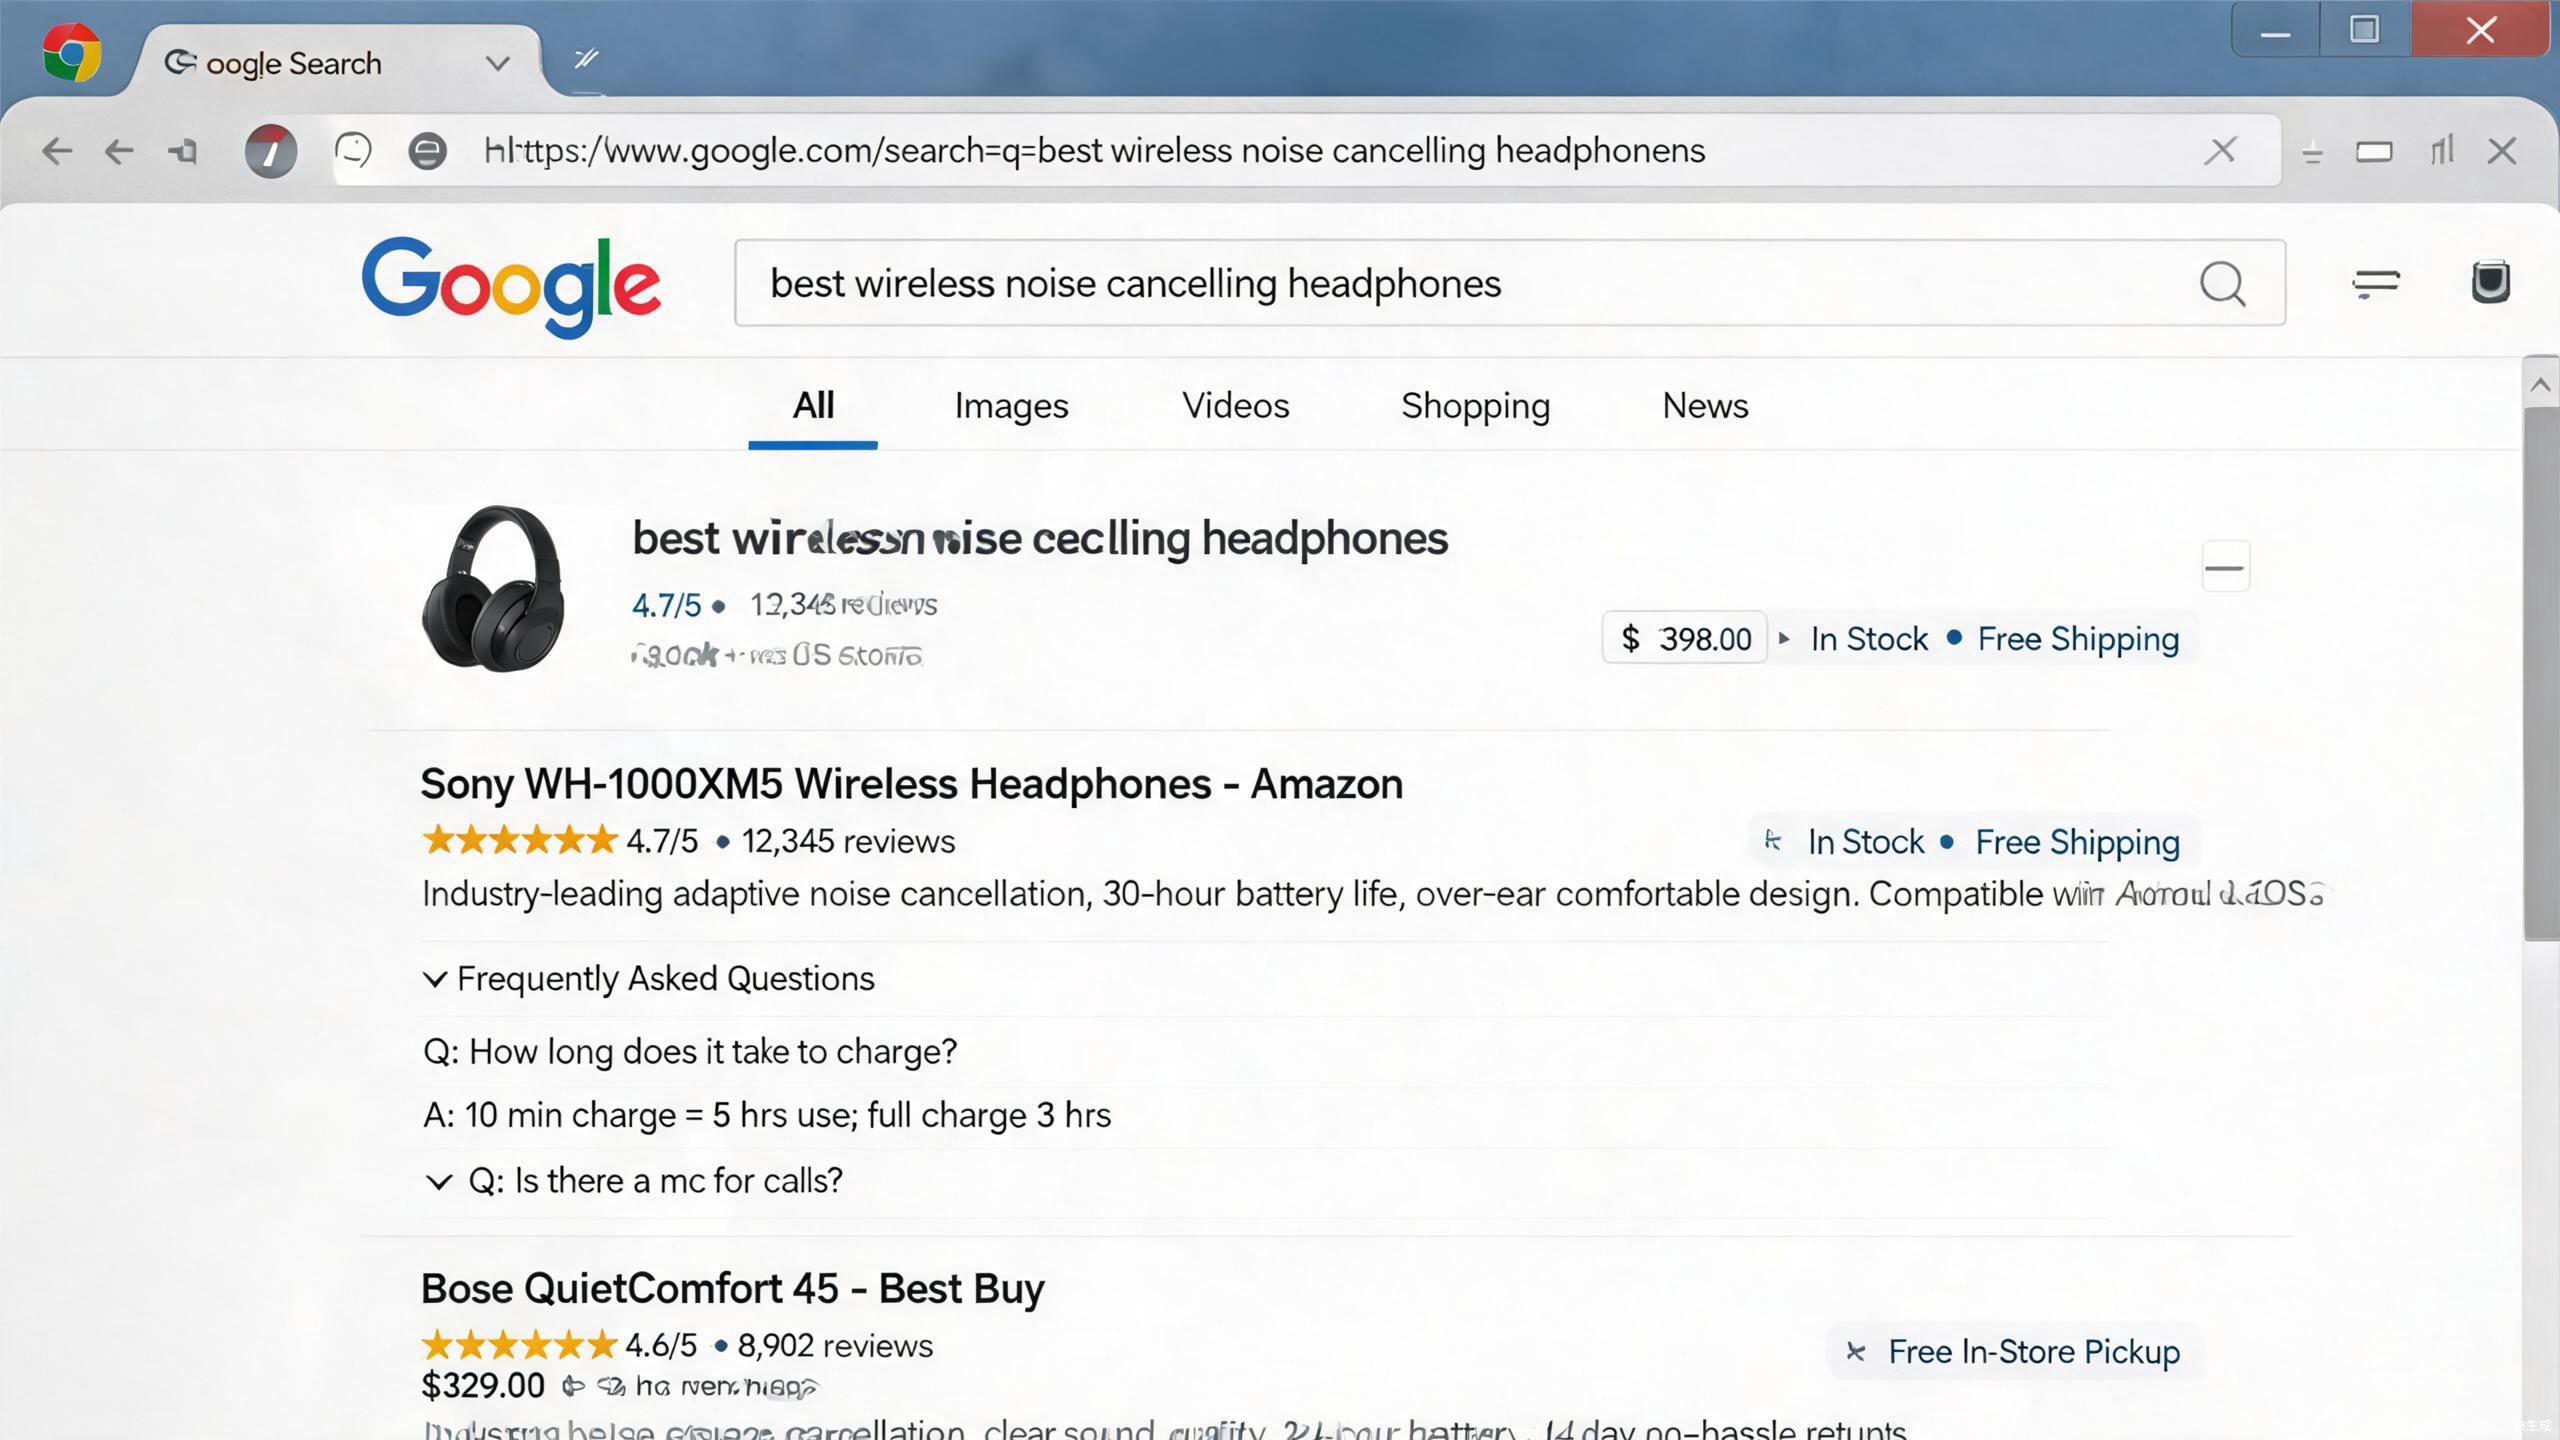The image size is (2560, 1440).
Task: Click the toolbar icon right of both back arrows
Action: point(183,151)
